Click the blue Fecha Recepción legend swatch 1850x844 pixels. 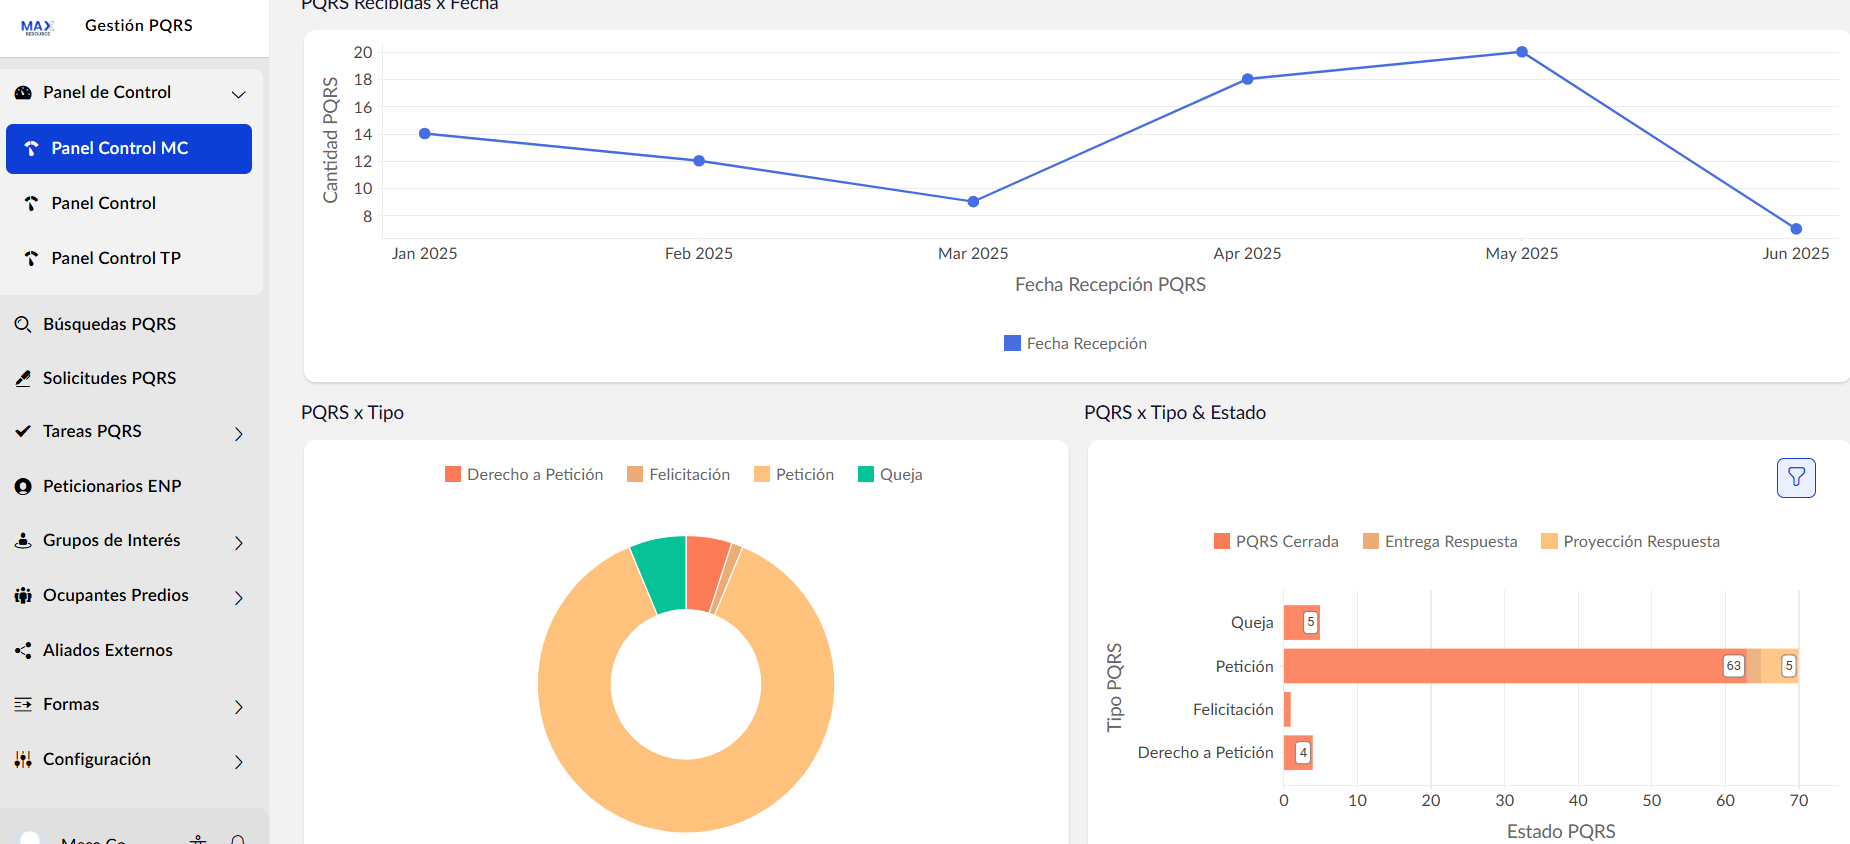[x=1012, y=343]
